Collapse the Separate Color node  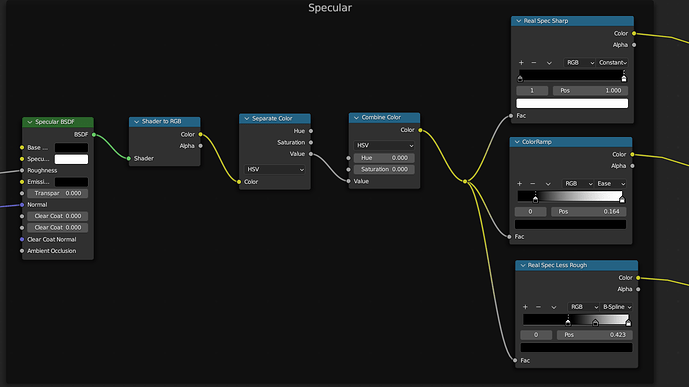point(247,119)
